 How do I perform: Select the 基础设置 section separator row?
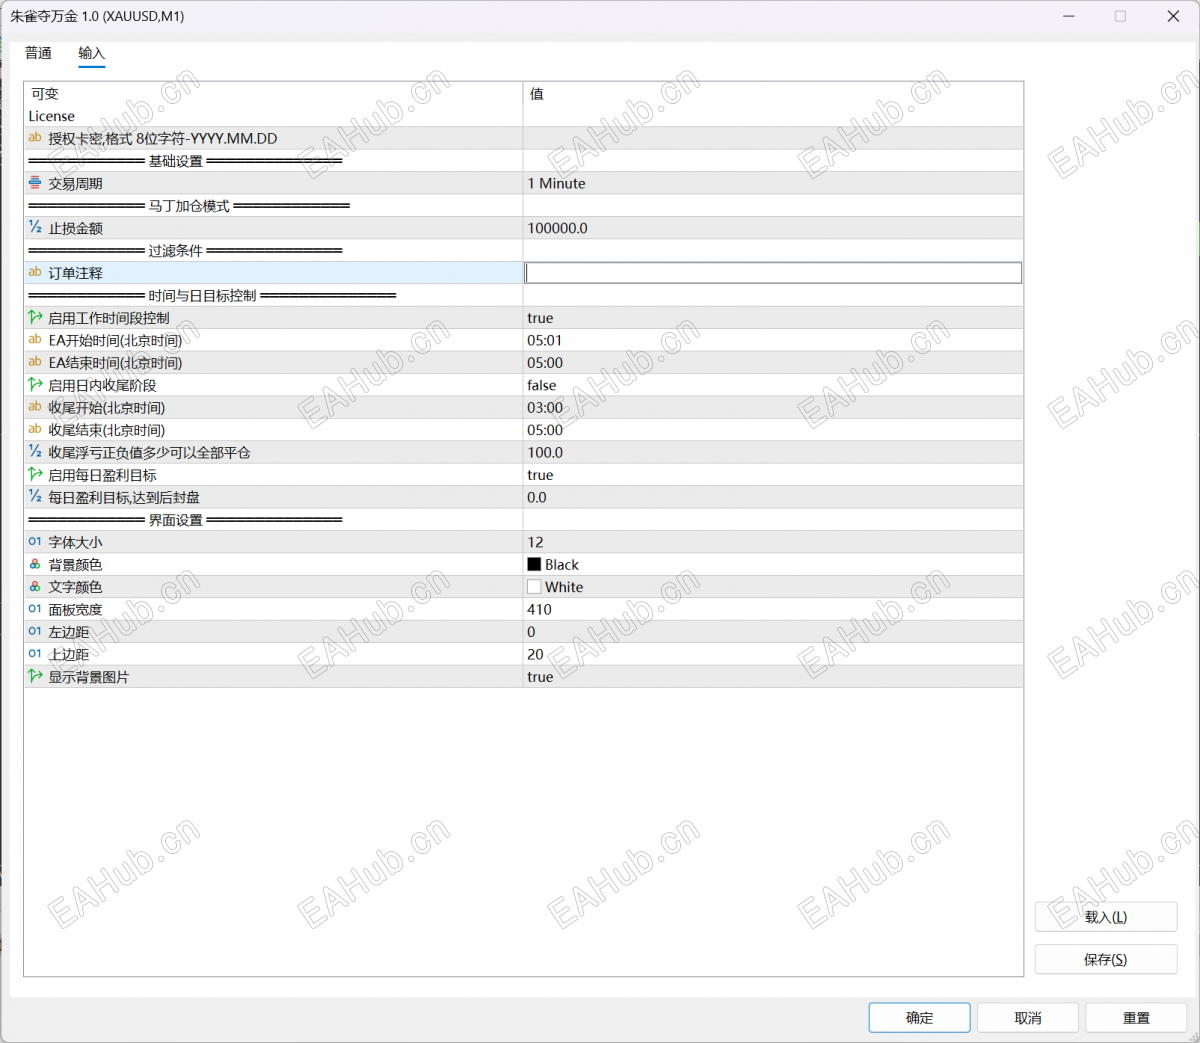point(523,161)
